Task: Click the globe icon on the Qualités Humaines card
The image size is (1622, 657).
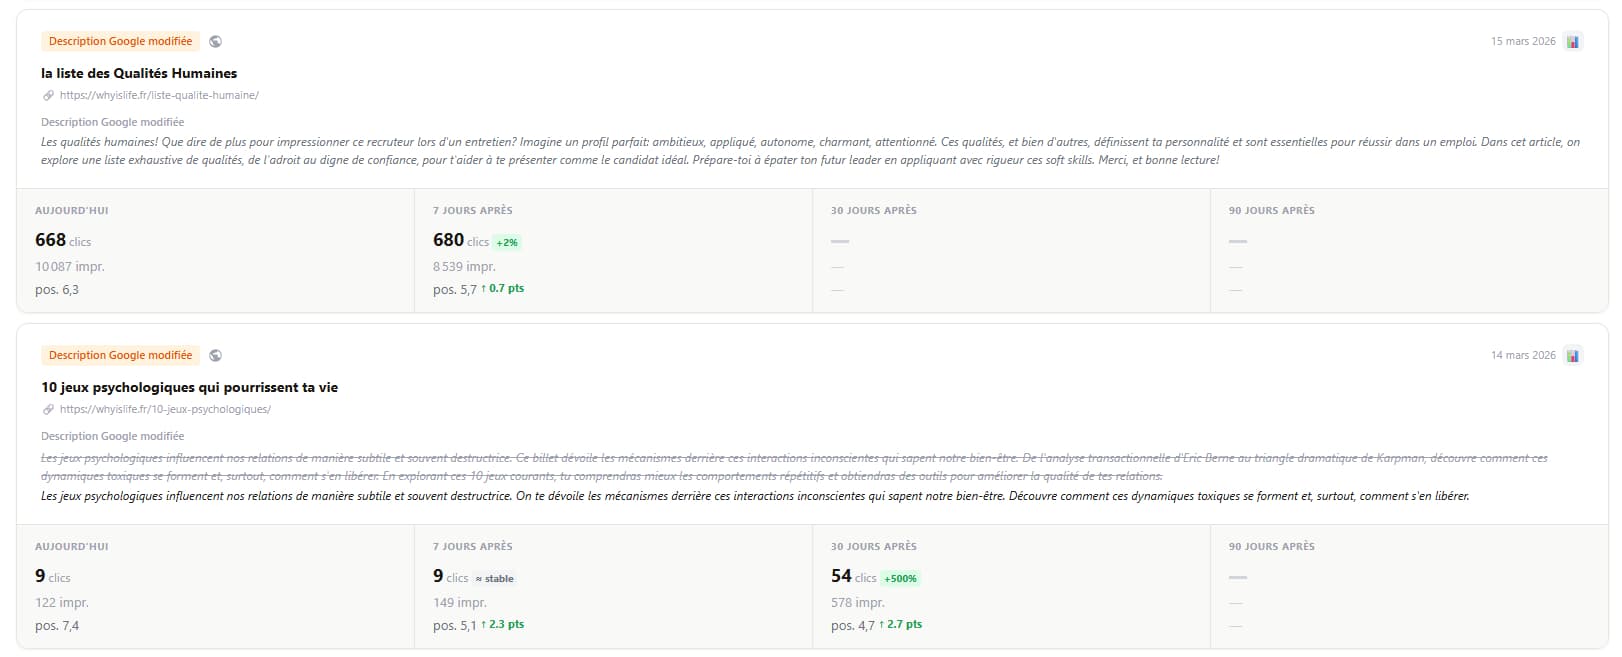Action: tap(216, 41)
